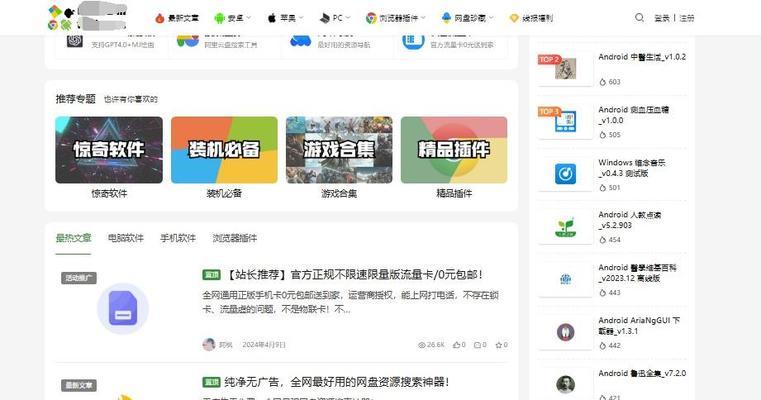The image size is (761, 400).
Task: Click the flame icon next to 505
Action: pyautogui.click(x=603, y=135)
